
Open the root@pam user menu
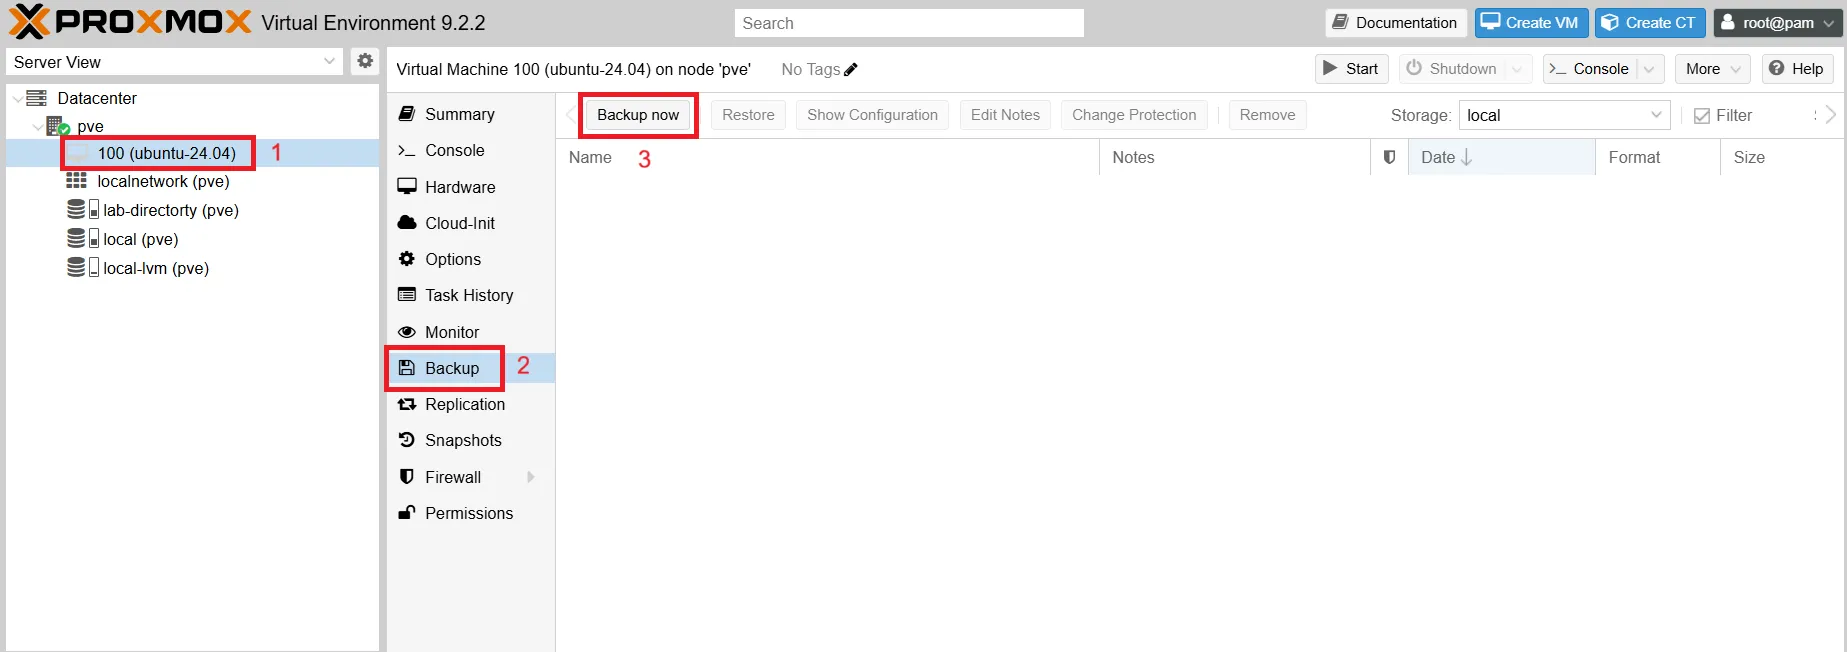1778,22
